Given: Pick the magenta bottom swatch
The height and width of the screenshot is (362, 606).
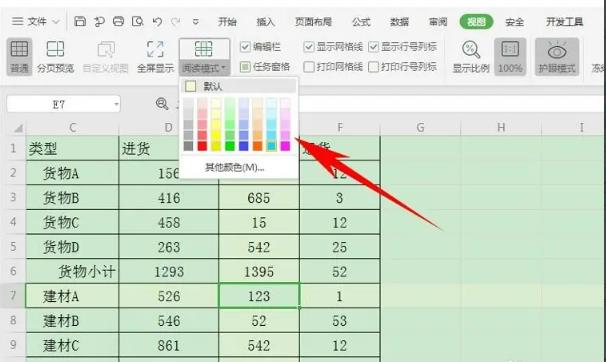Looking at the screenshot, I should pyautogui.click(x=285, y=146).
